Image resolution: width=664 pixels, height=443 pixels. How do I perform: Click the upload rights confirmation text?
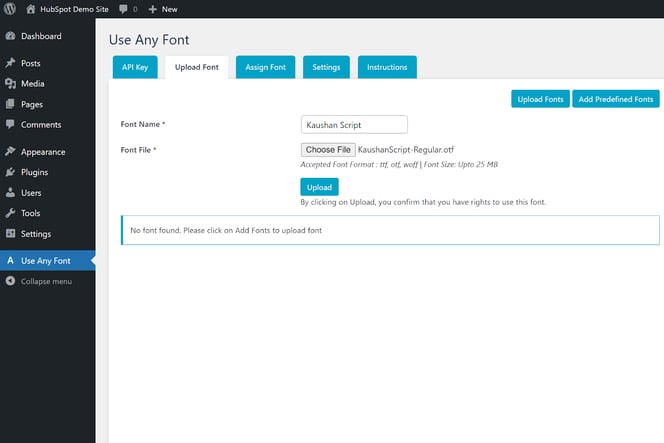point(423,202)
